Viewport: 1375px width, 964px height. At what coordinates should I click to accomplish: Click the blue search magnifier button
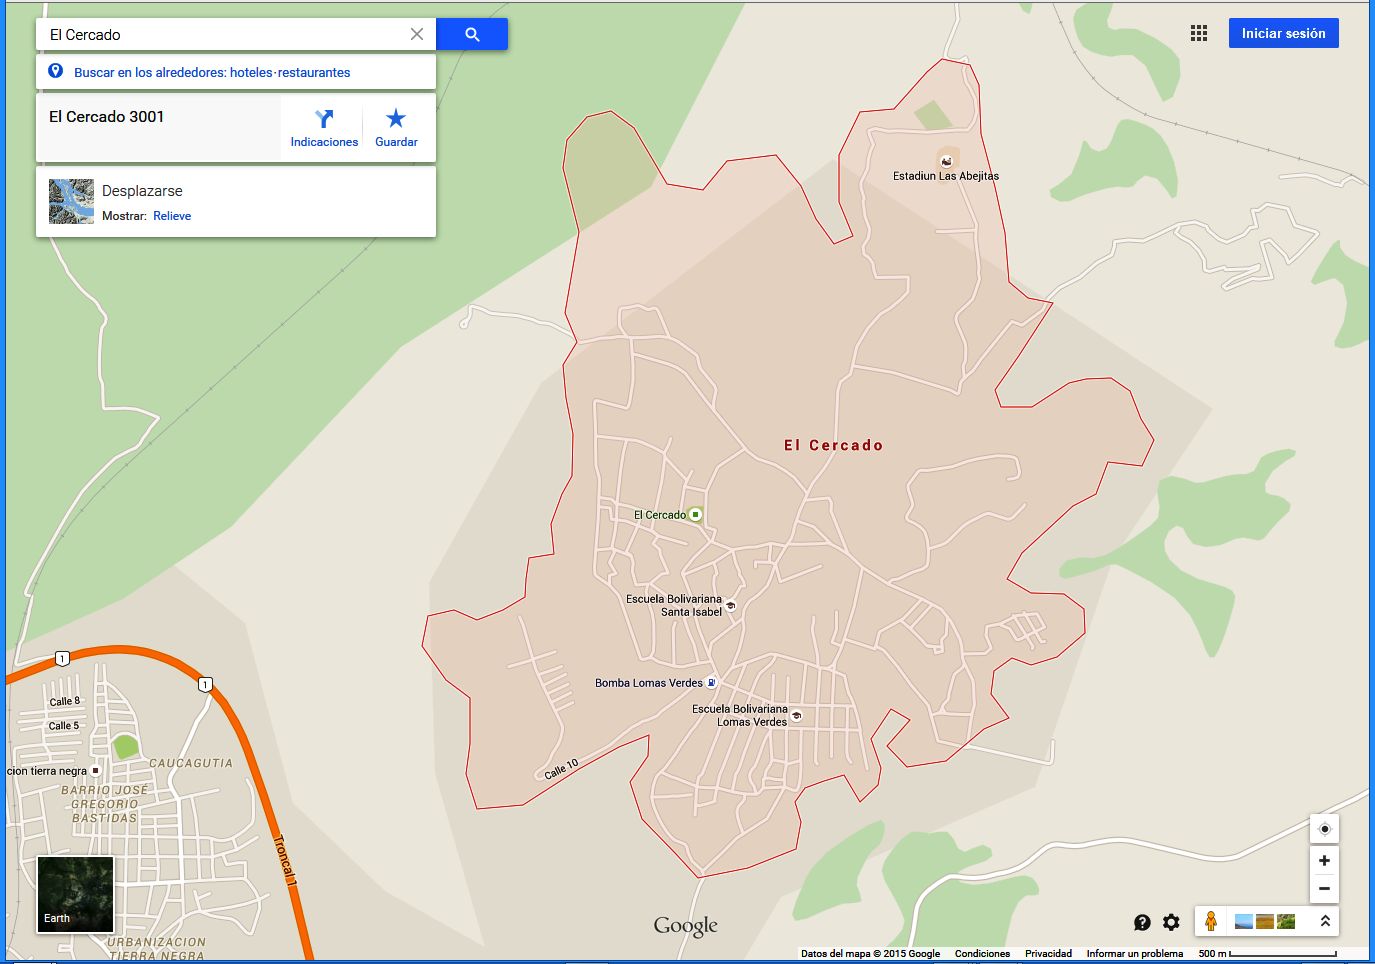[x=472, y=34]
